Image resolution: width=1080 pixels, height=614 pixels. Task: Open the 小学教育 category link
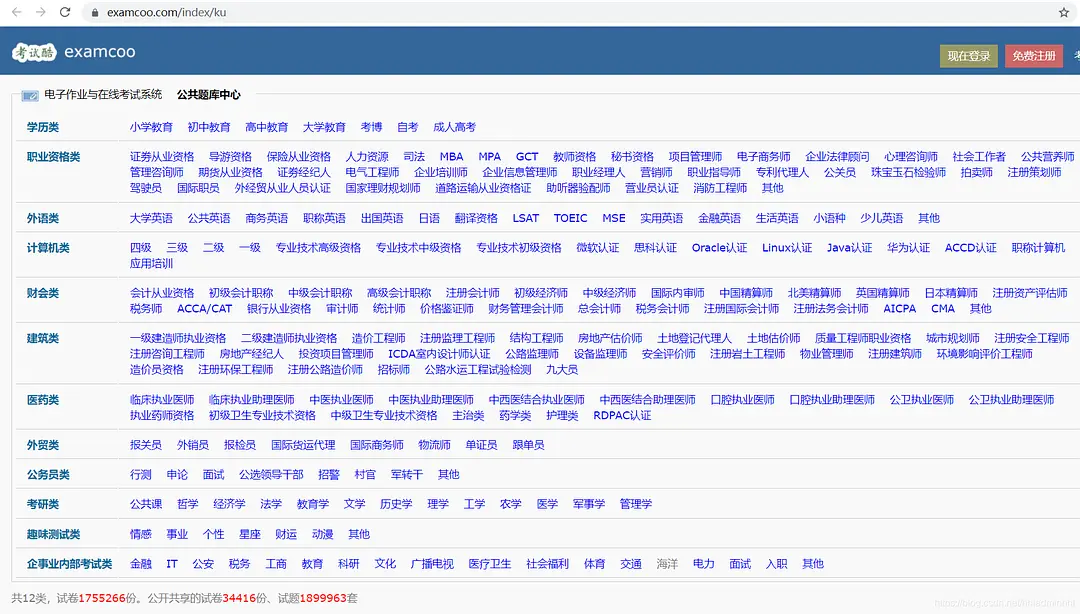(x=151, y=127)
